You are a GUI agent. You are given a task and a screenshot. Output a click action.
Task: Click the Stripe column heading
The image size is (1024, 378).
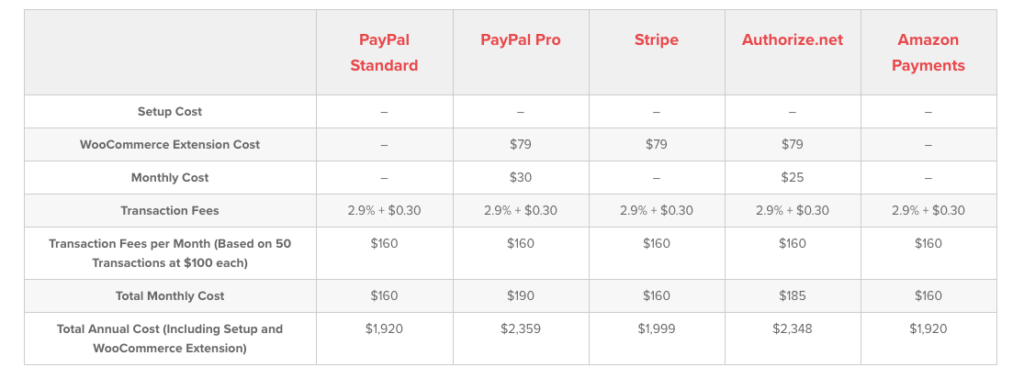[656, 40]
